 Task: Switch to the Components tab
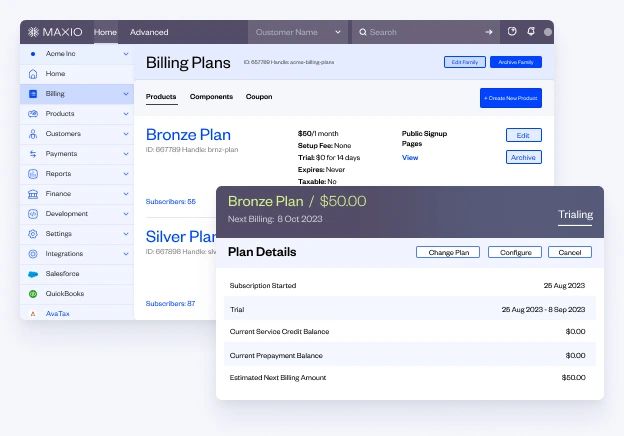211,97
